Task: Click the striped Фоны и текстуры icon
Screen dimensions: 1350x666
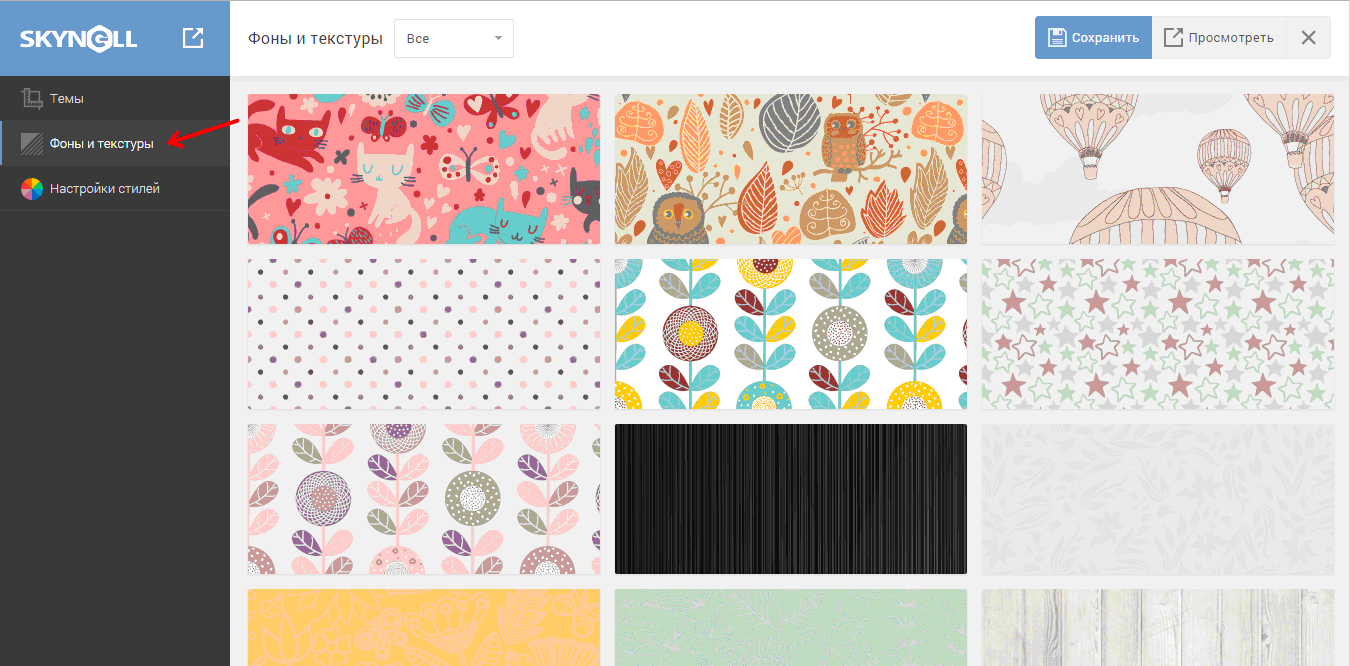Action: [32, 143]
